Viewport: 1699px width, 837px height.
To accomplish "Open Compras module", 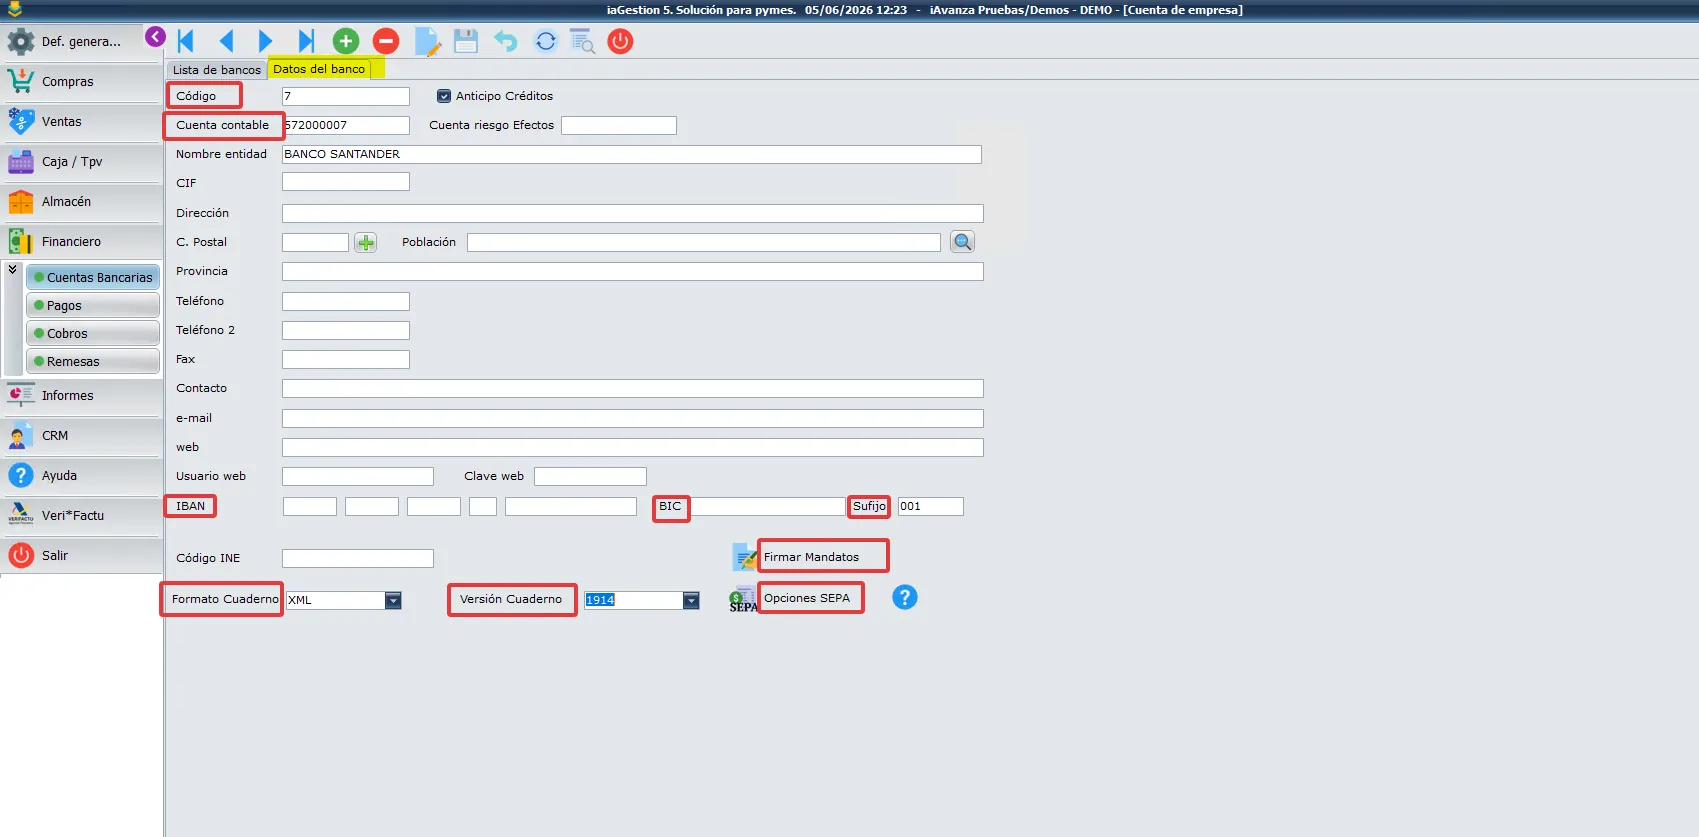I will (x=81, y=82).
